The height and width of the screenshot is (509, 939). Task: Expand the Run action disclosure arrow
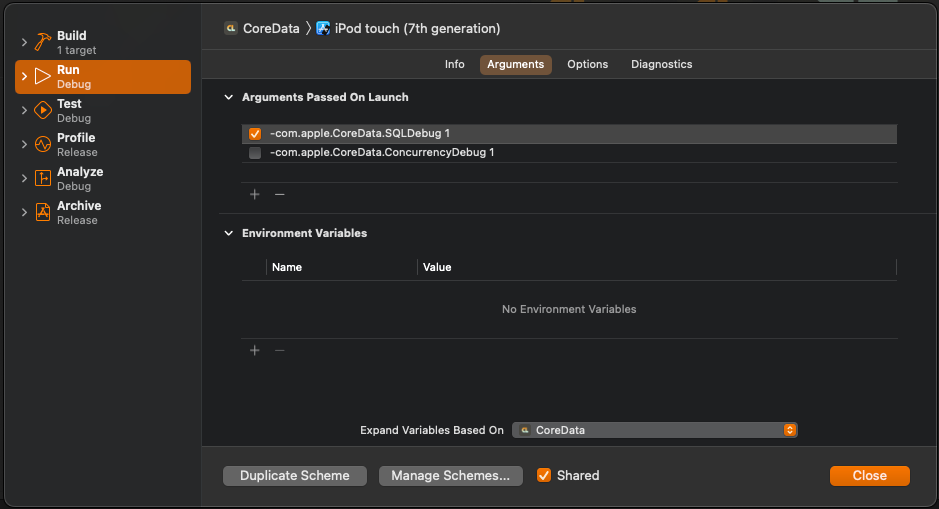(24, 77)
